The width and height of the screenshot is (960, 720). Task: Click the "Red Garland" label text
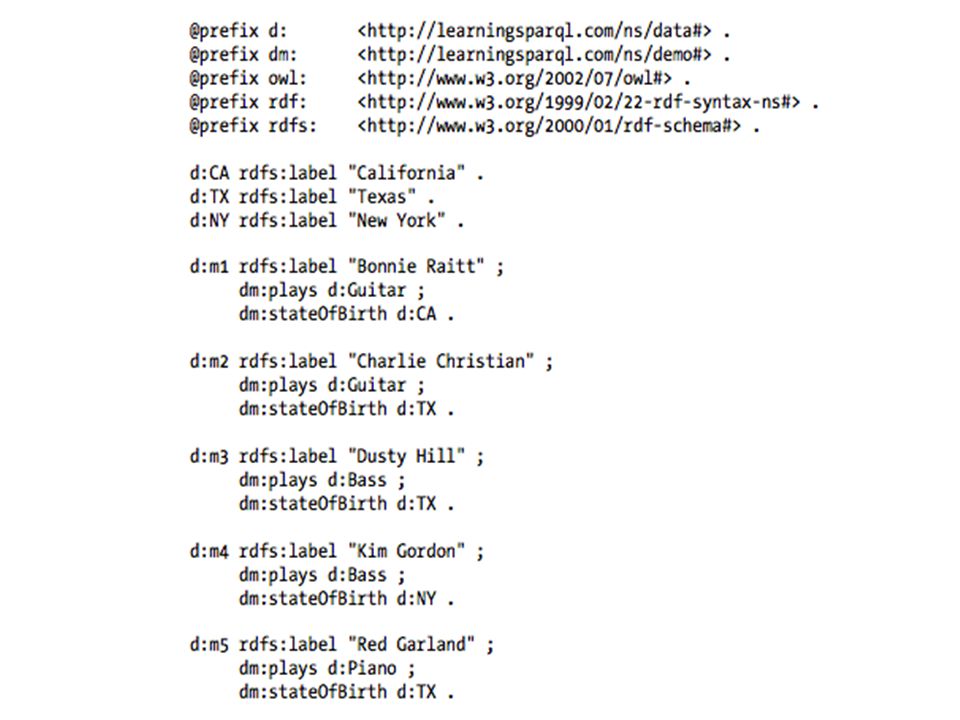pyautogui.click(x=411, y=645)
